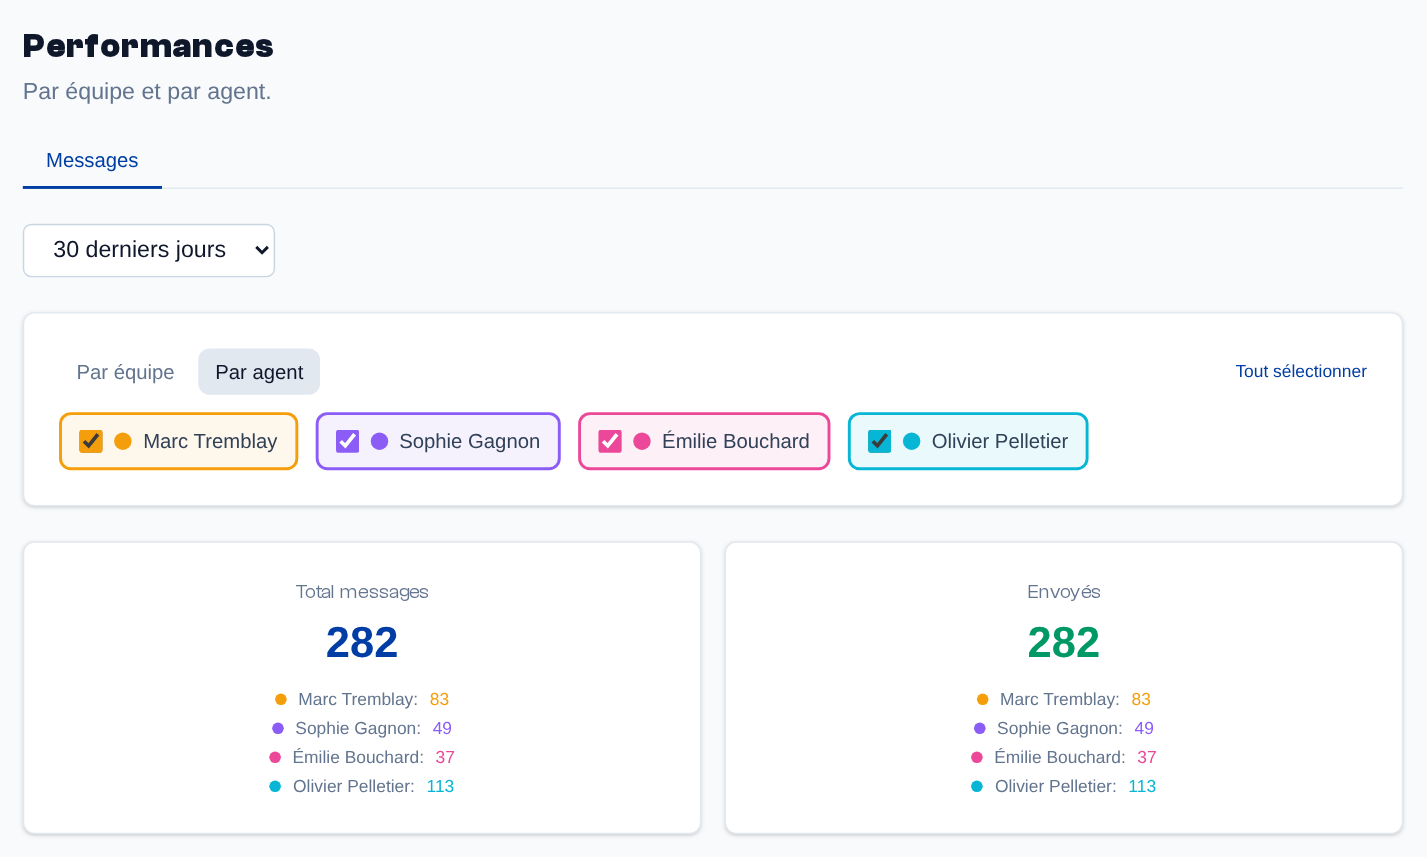Click the green Envoyés 282 figure
The width and height of the screenshot is (1427, 857).
(1064, 642)
